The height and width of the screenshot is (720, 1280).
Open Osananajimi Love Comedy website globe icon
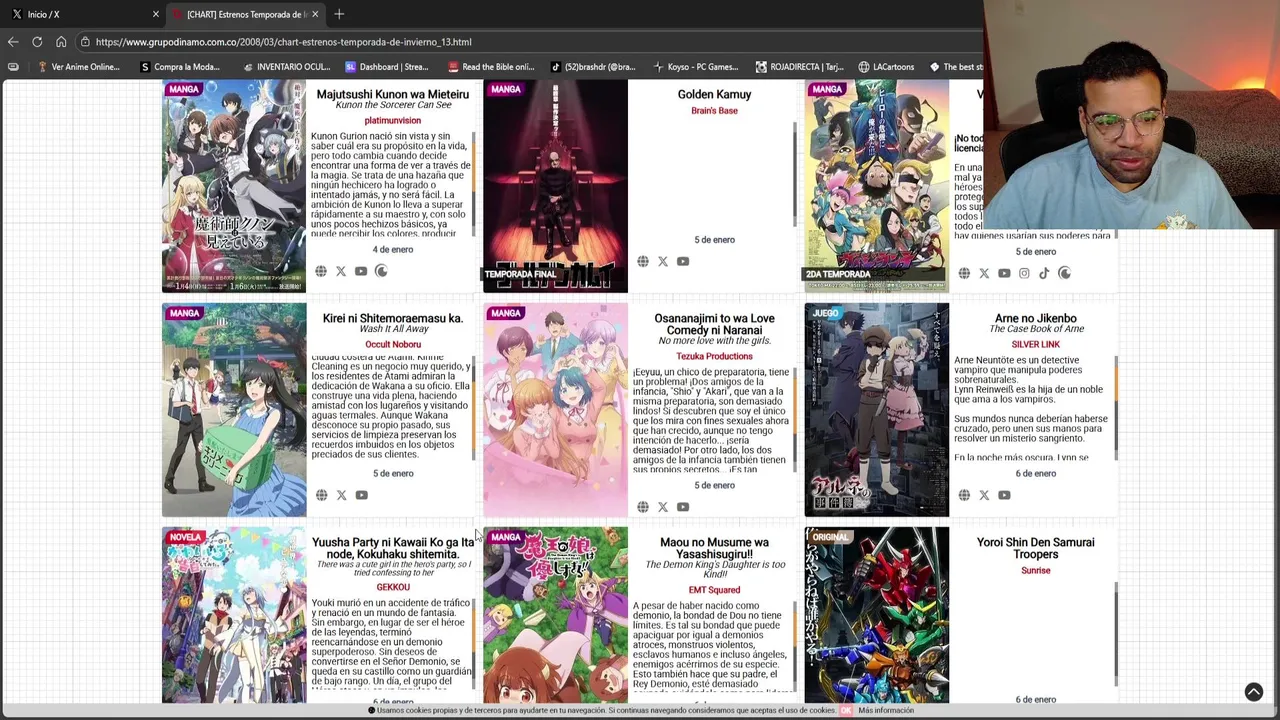(643, 507)
